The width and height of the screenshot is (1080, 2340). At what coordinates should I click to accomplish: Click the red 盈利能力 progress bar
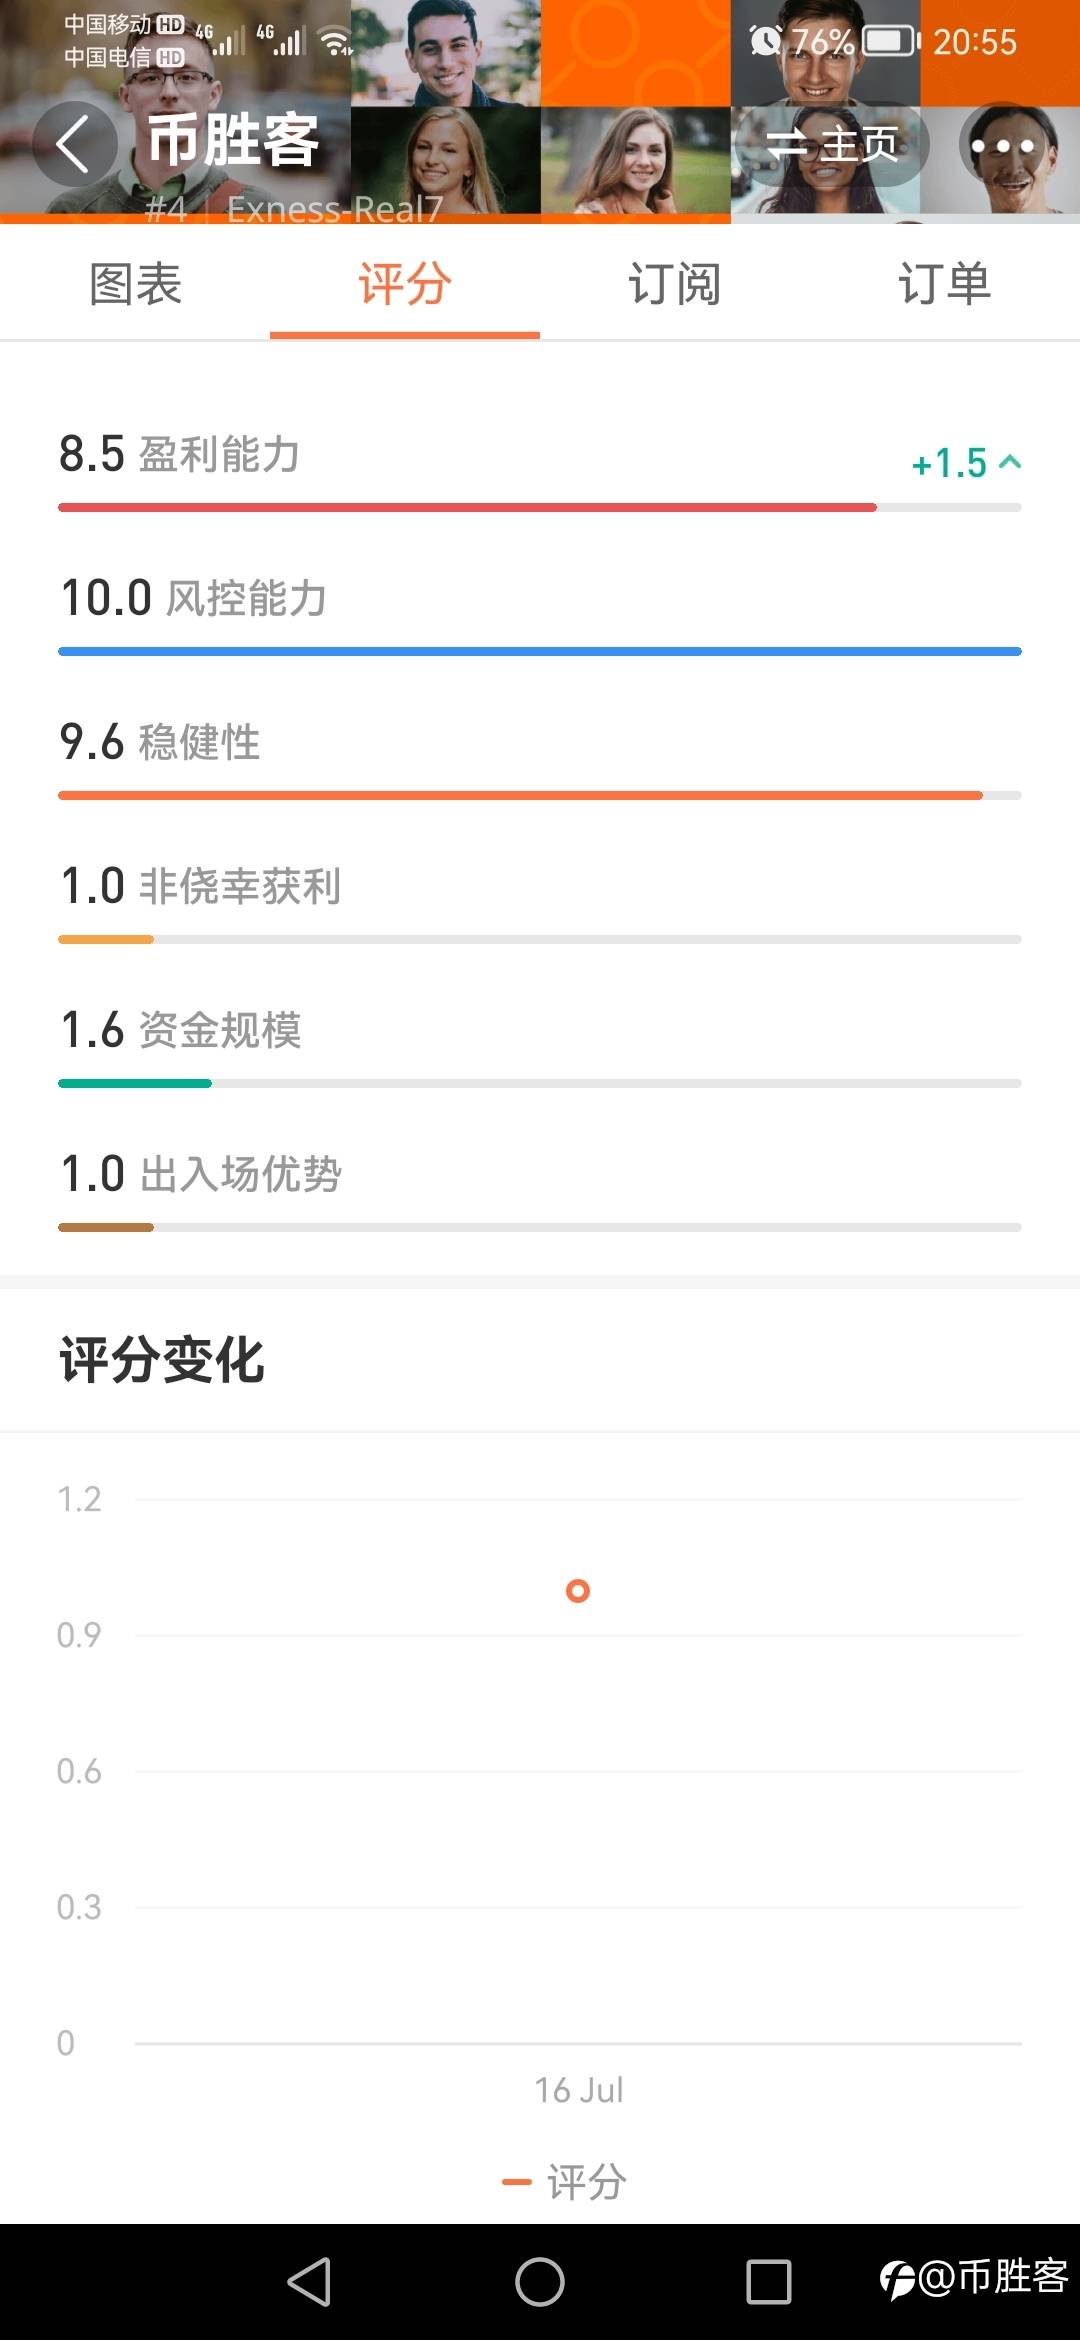467,508
